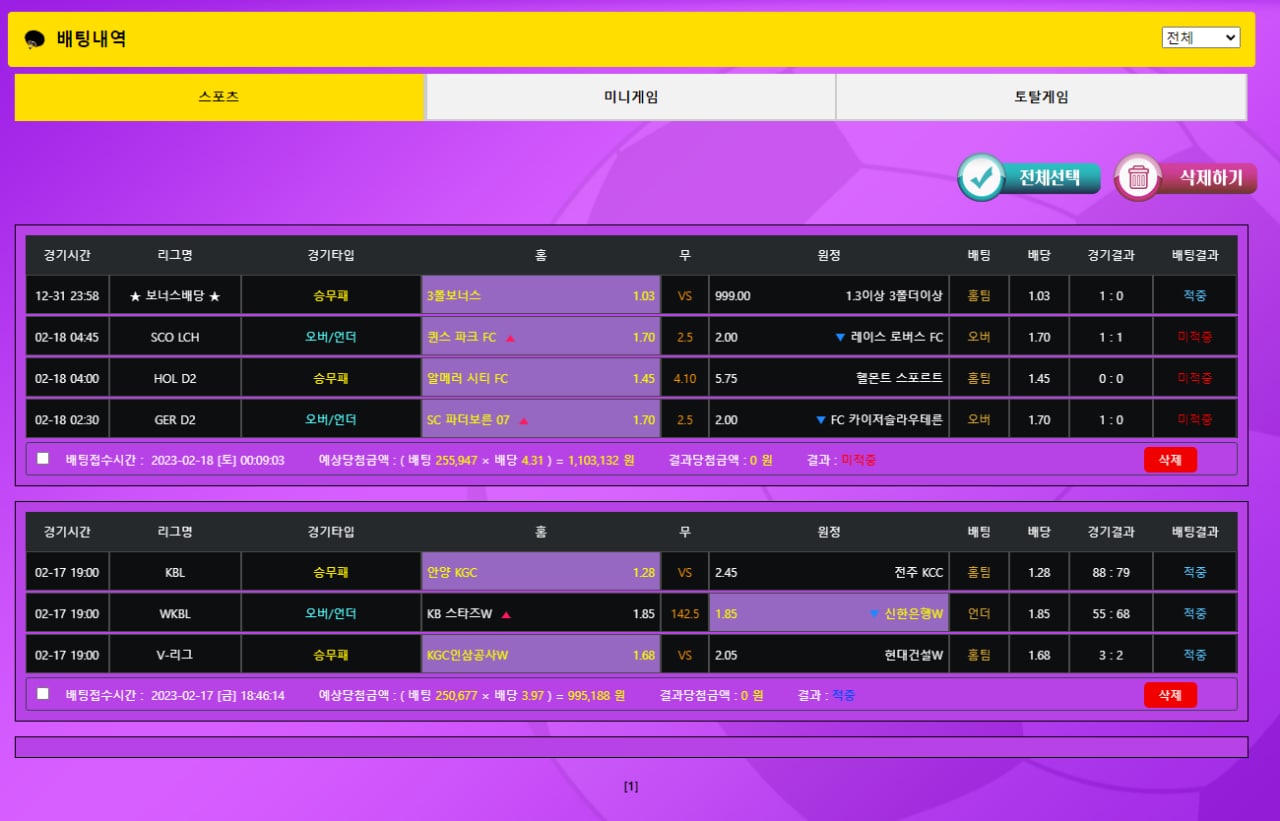Select the 스포츠 tab
Image resolution: width=1280 pixels, height=821 pixels.
(219, 97)
